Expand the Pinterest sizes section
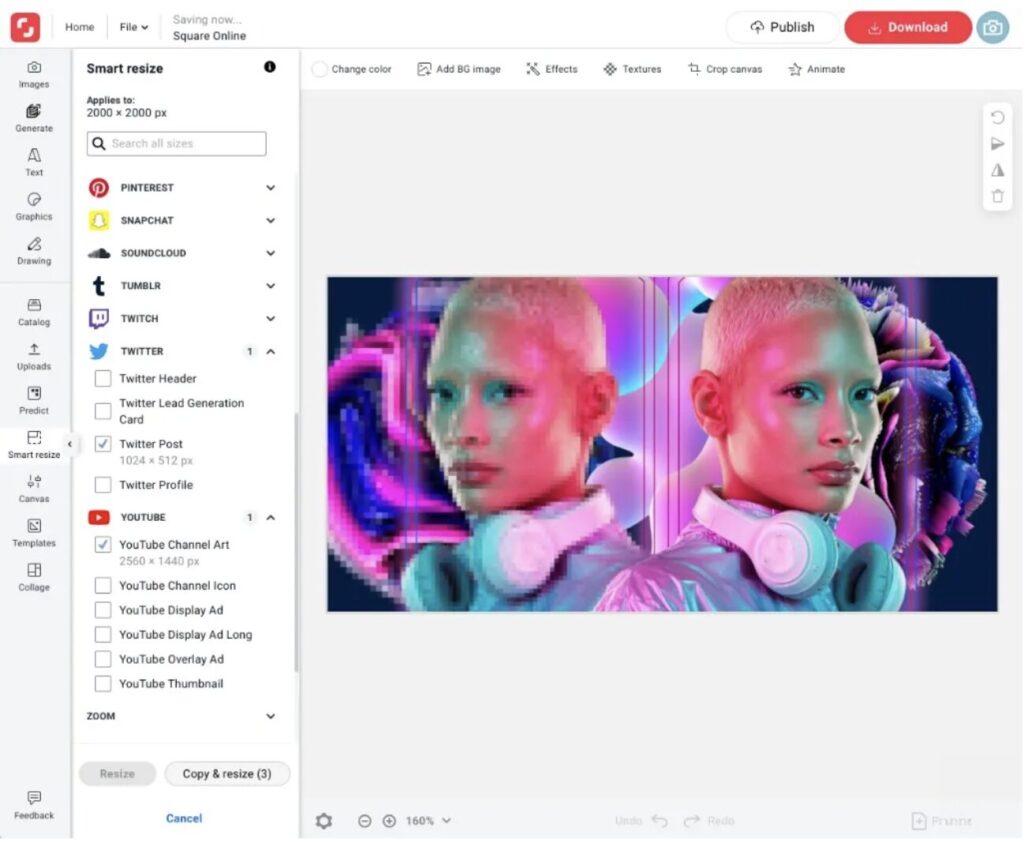Screen dimensions: 1024x843 [270, 188]
